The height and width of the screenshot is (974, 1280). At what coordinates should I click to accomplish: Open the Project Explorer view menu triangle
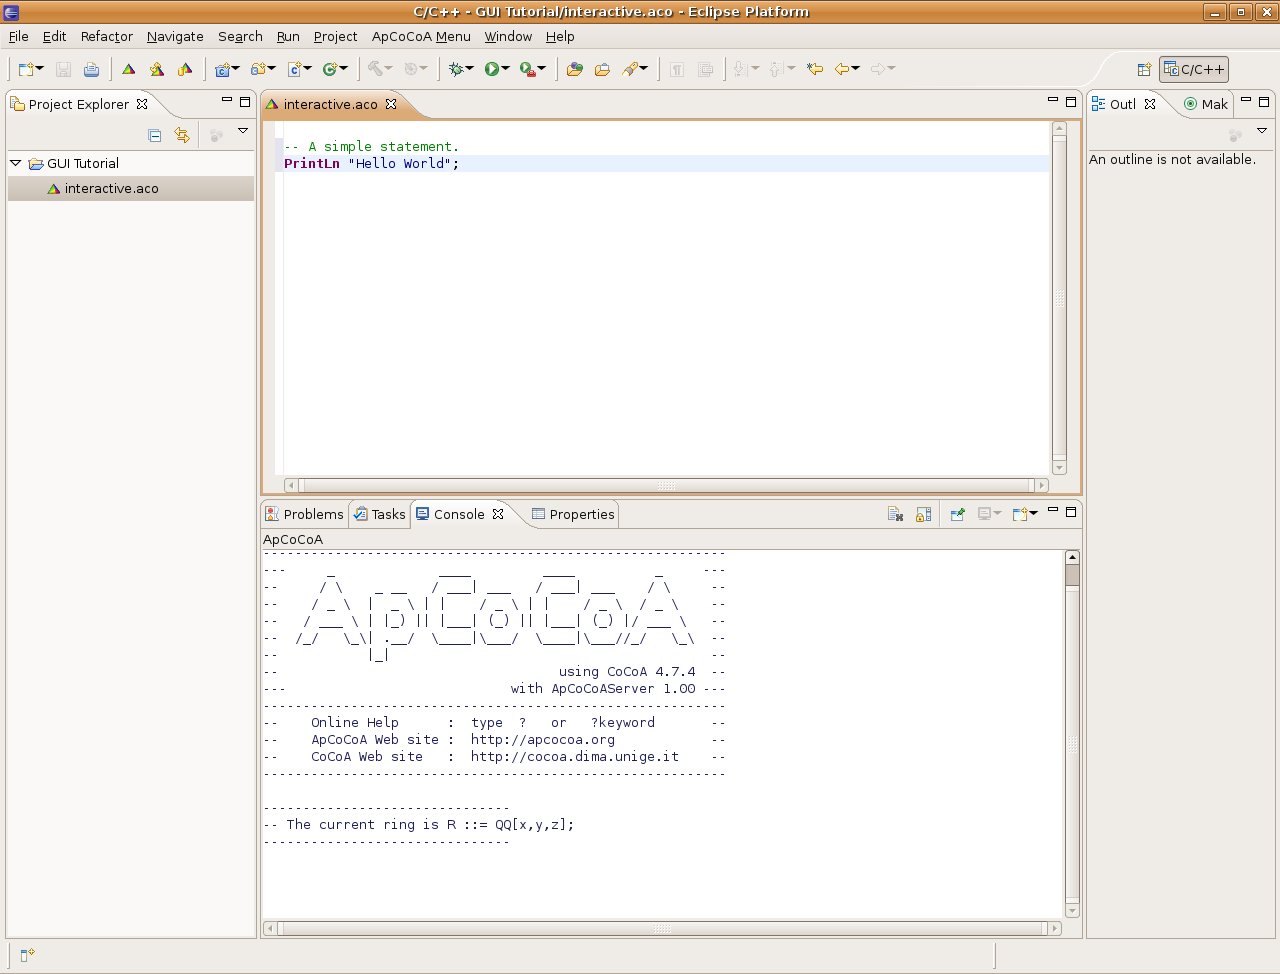[243, 131]
